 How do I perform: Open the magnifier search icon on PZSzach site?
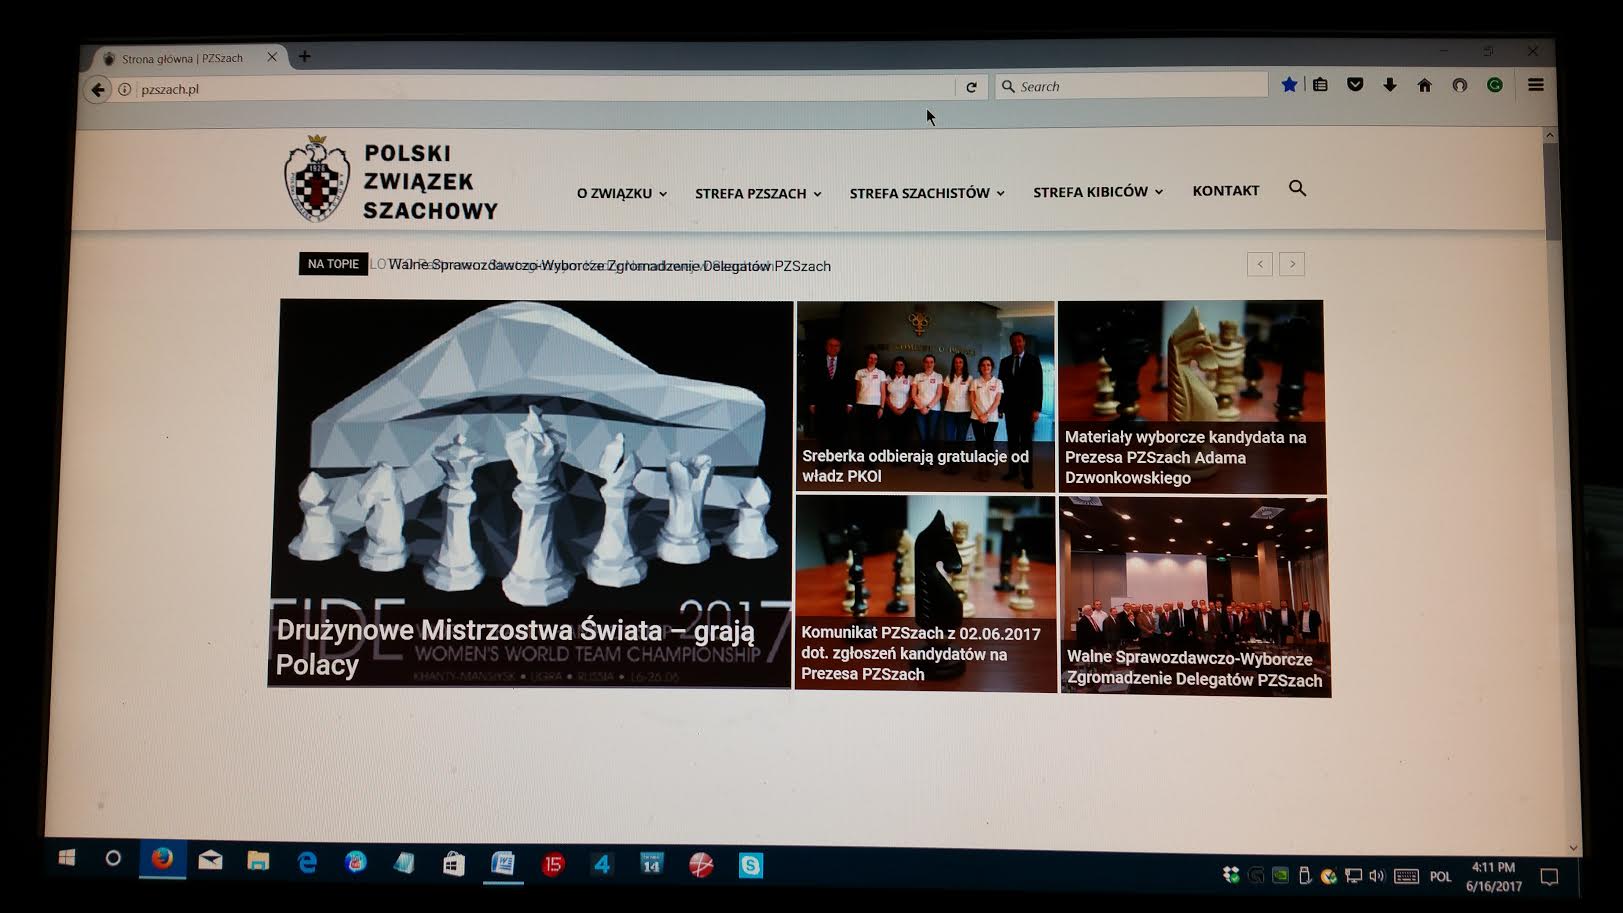pos(1297,188)
